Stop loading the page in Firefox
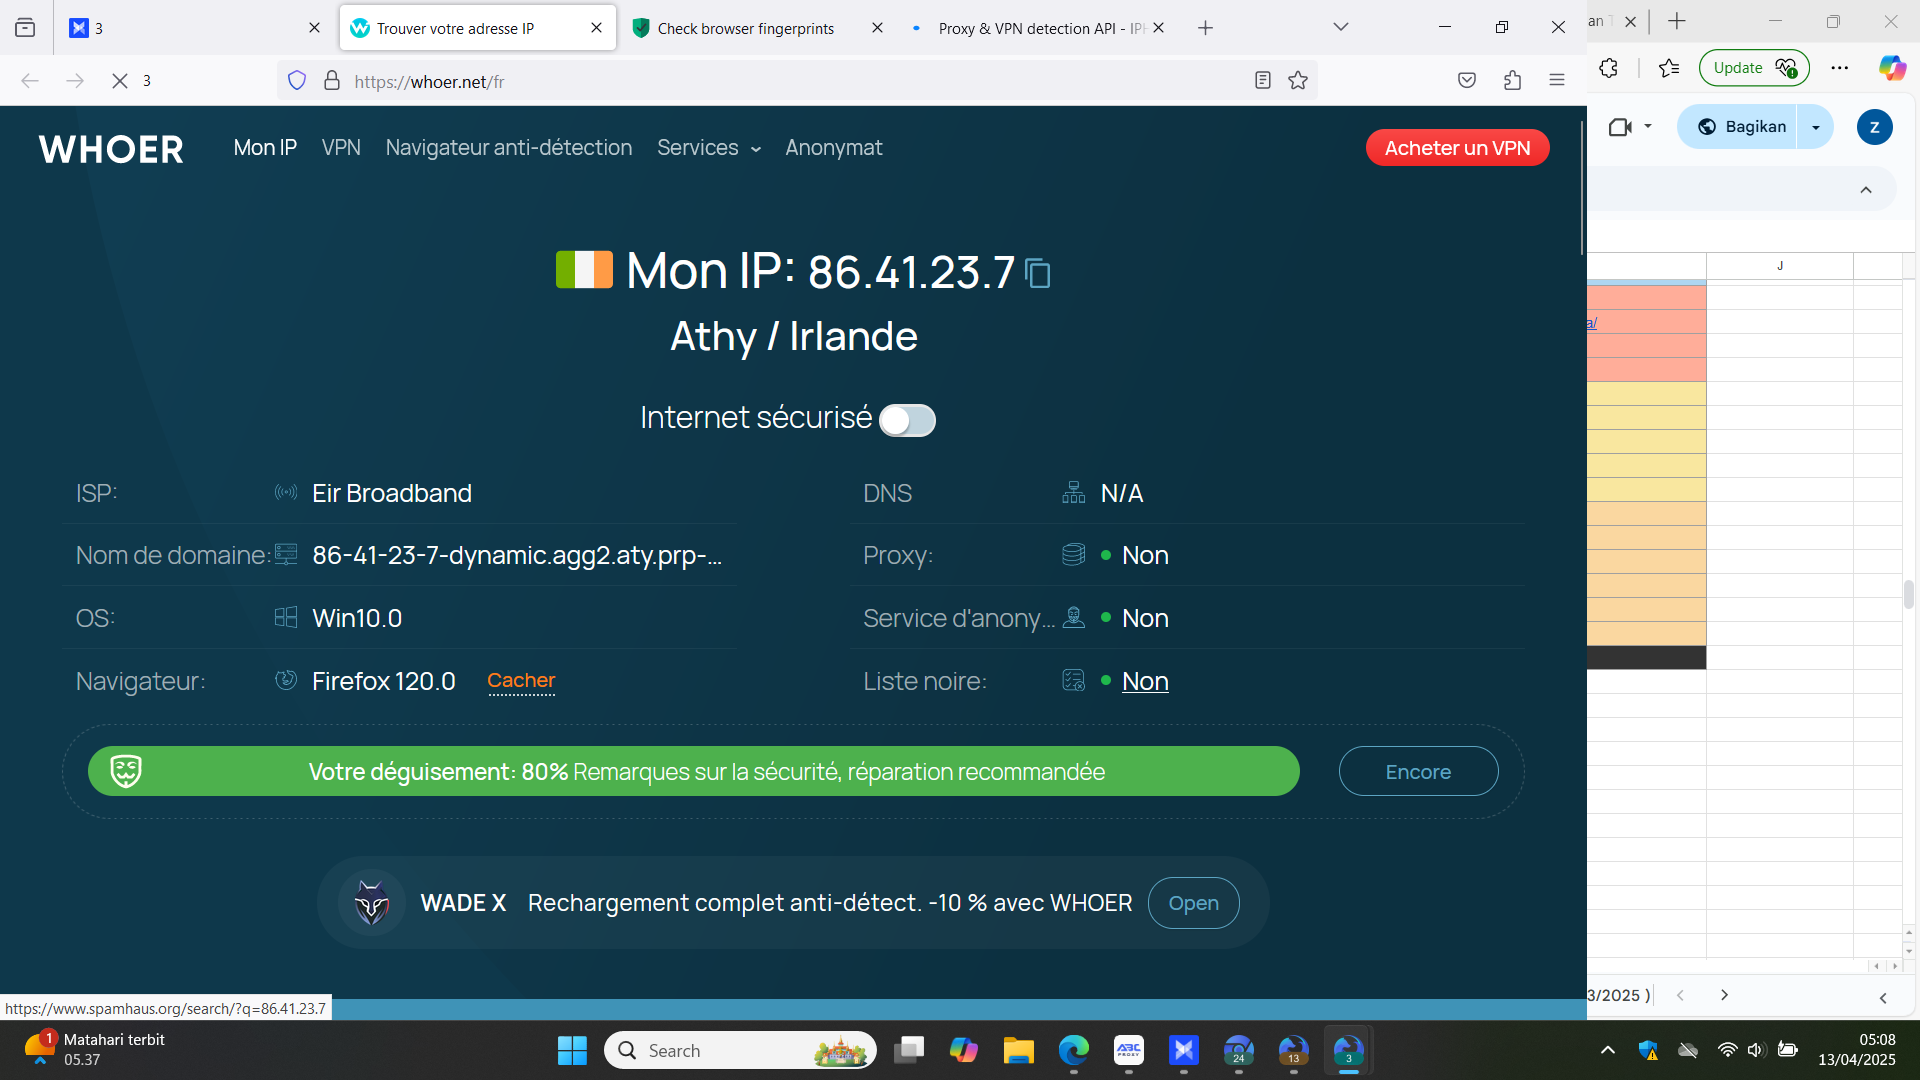The image size is (1920, 1080). [120, 81]
